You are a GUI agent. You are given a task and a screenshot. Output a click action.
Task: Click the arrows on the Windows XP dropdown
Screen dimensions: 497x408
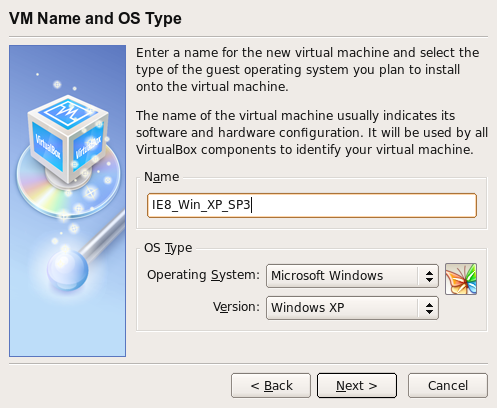(x=429, y=308)
